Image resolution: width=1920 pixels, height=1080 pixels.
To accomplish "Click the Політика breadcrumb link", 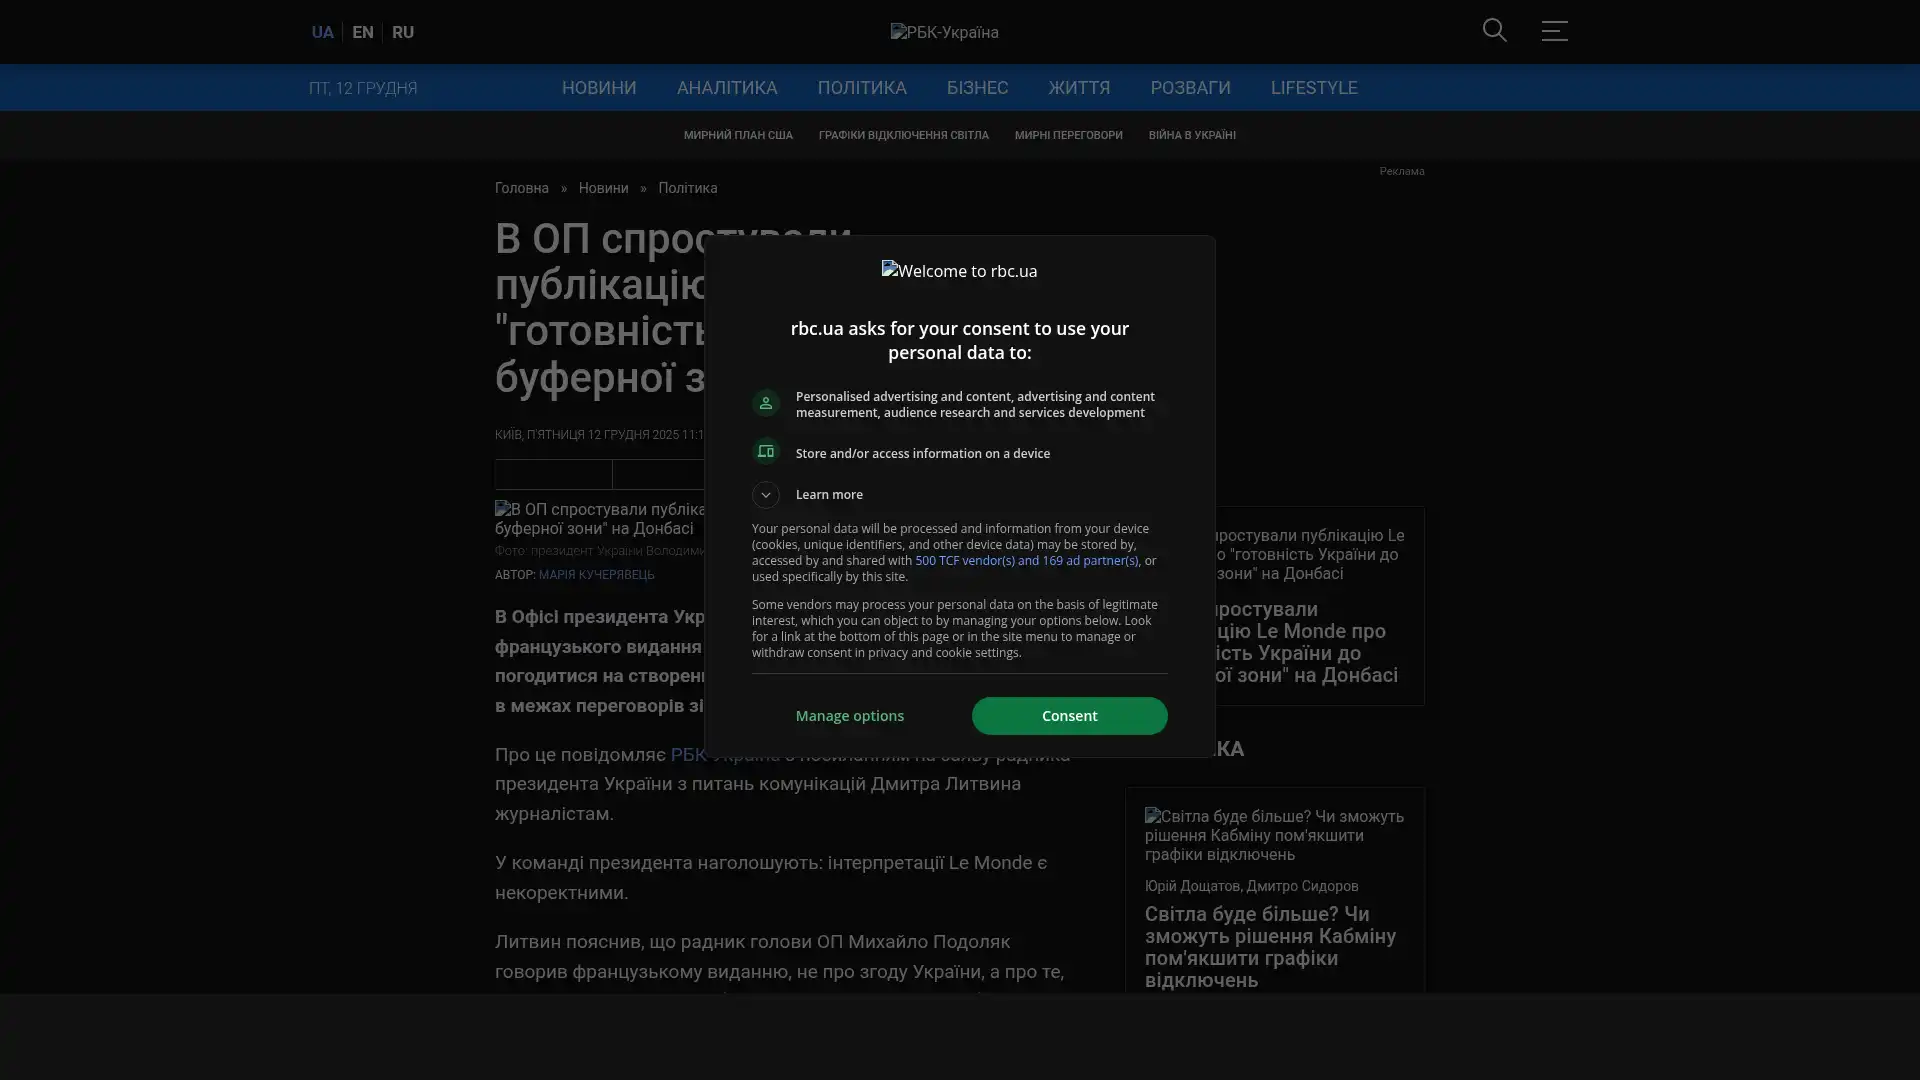I will coord(687,188).
